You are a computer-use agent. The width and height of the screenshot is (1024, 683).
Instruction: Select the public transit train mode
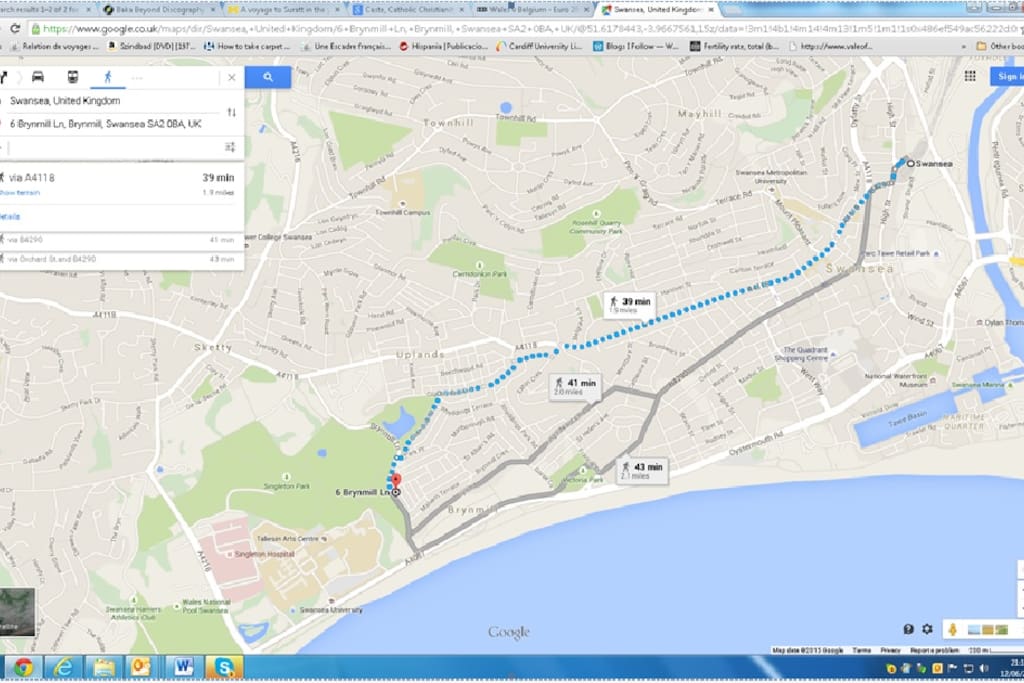(72, 77)
